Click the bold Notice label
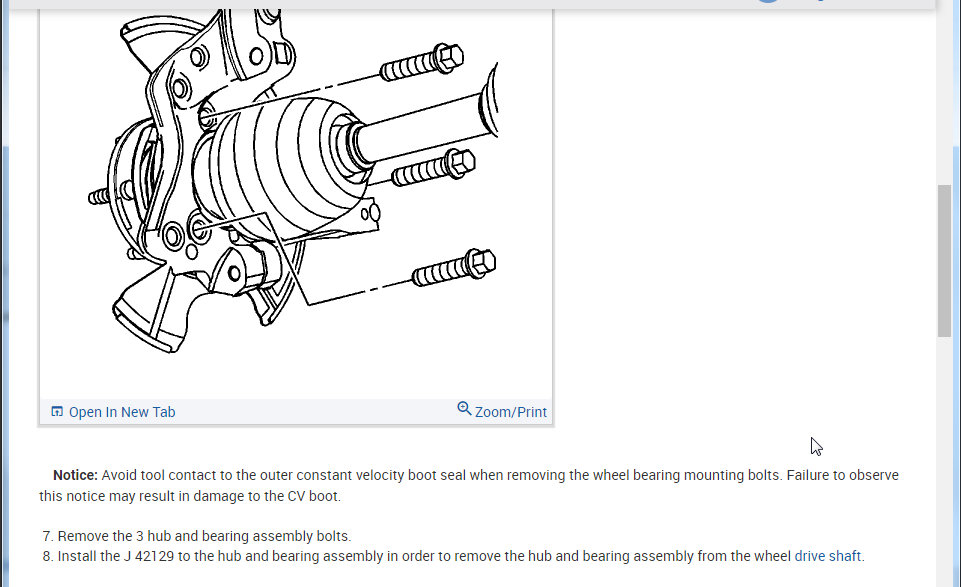This screenshot has width=961, height=587. click(75, 475)
